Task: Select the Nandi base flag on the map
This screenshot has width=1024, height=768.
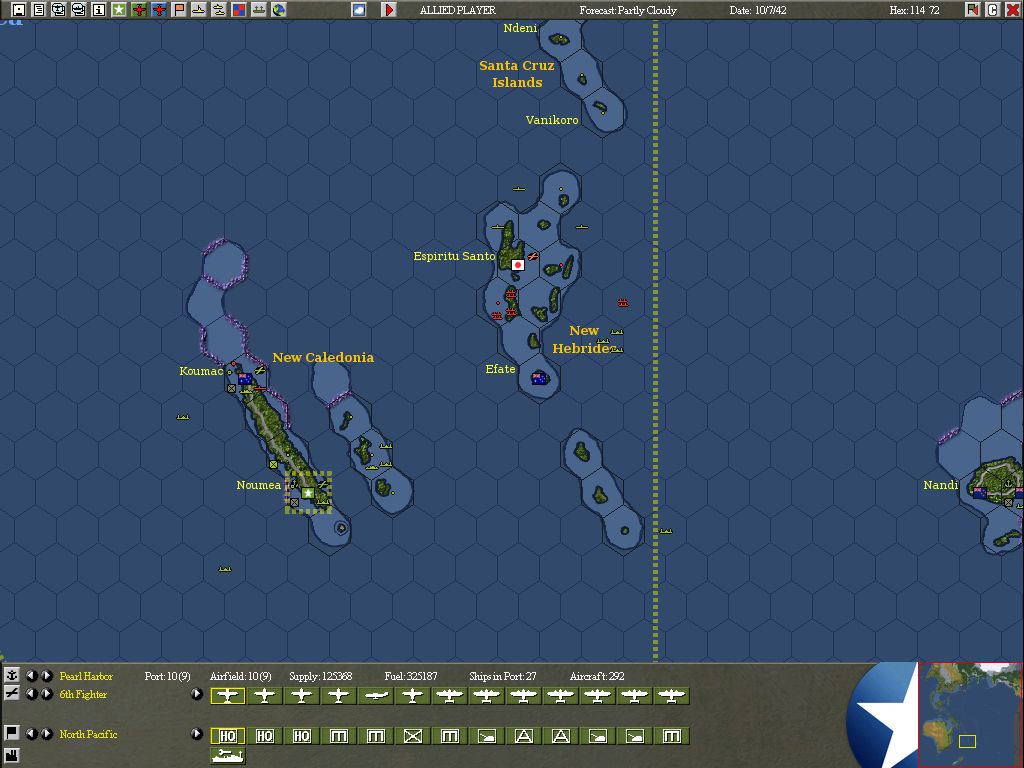Action: pos(980,492)
